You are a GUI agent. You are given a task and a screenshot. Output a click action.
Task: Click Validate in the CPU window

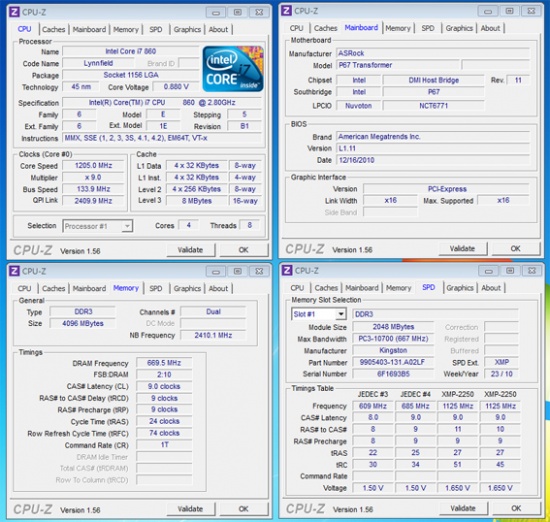[x=190, y=250]
